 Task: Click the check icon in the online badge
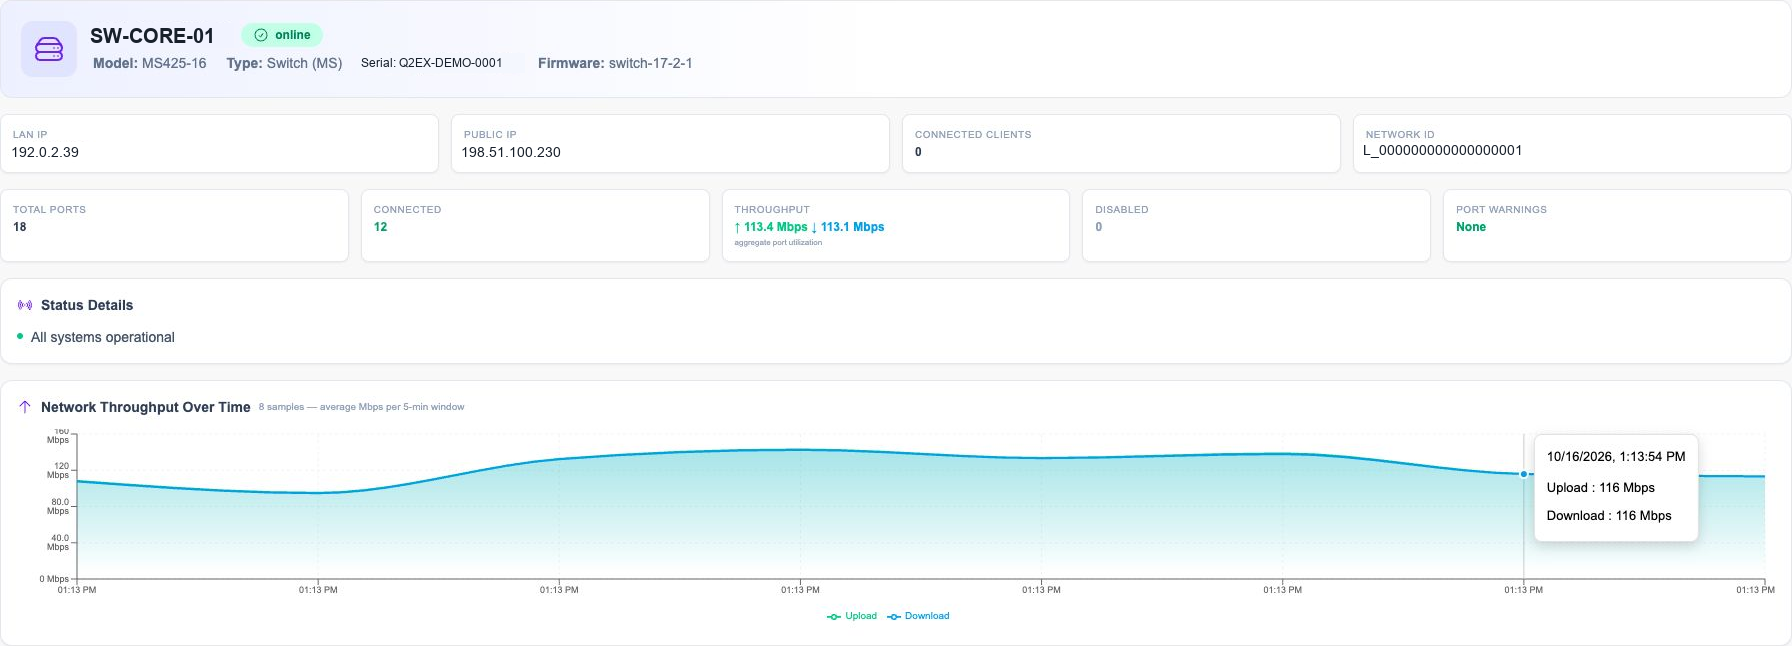click(x=261, y=35)
